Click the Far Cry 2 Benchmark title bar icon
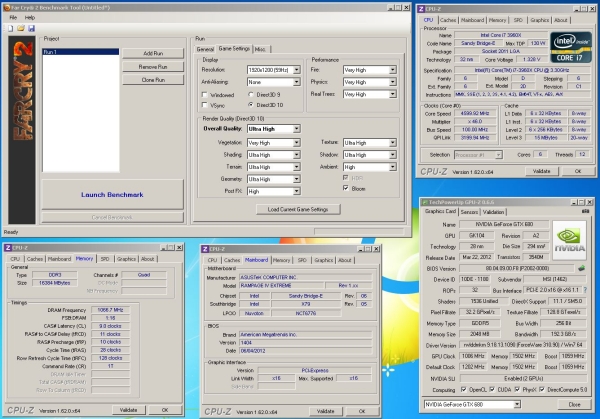The image size is (600, 419). [x=7, y=7]
